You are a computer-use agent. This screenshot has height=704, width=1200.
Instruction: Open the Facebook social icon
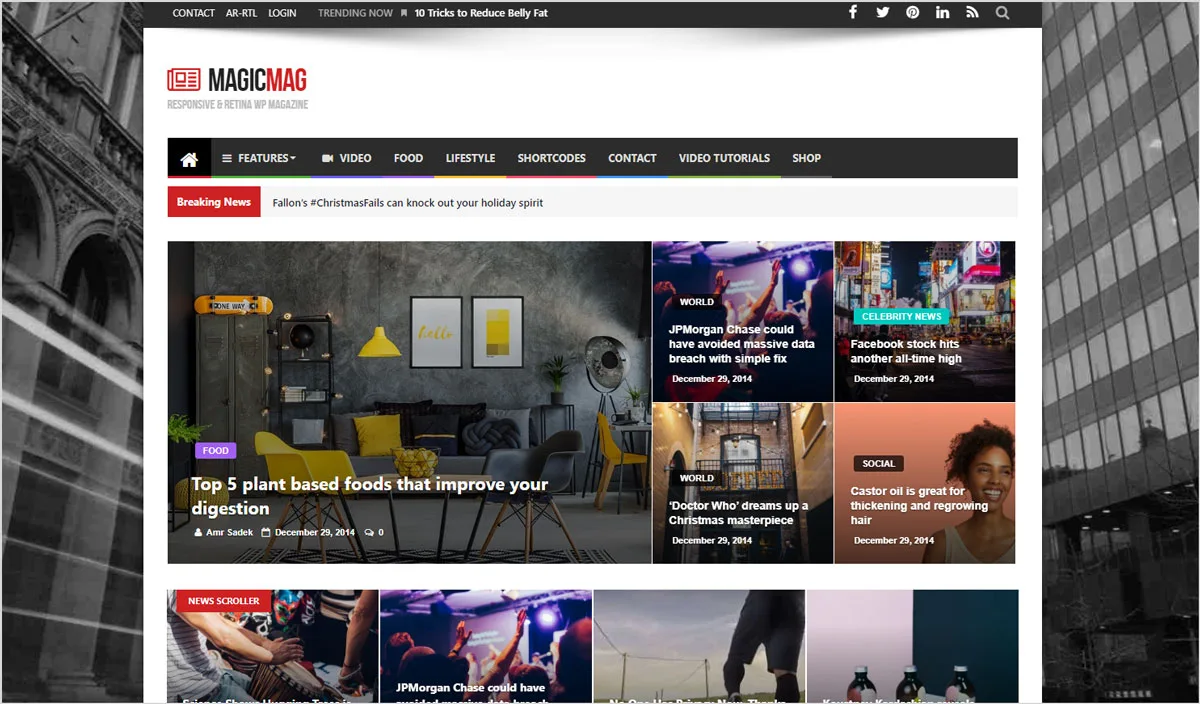tap(853, 13)
